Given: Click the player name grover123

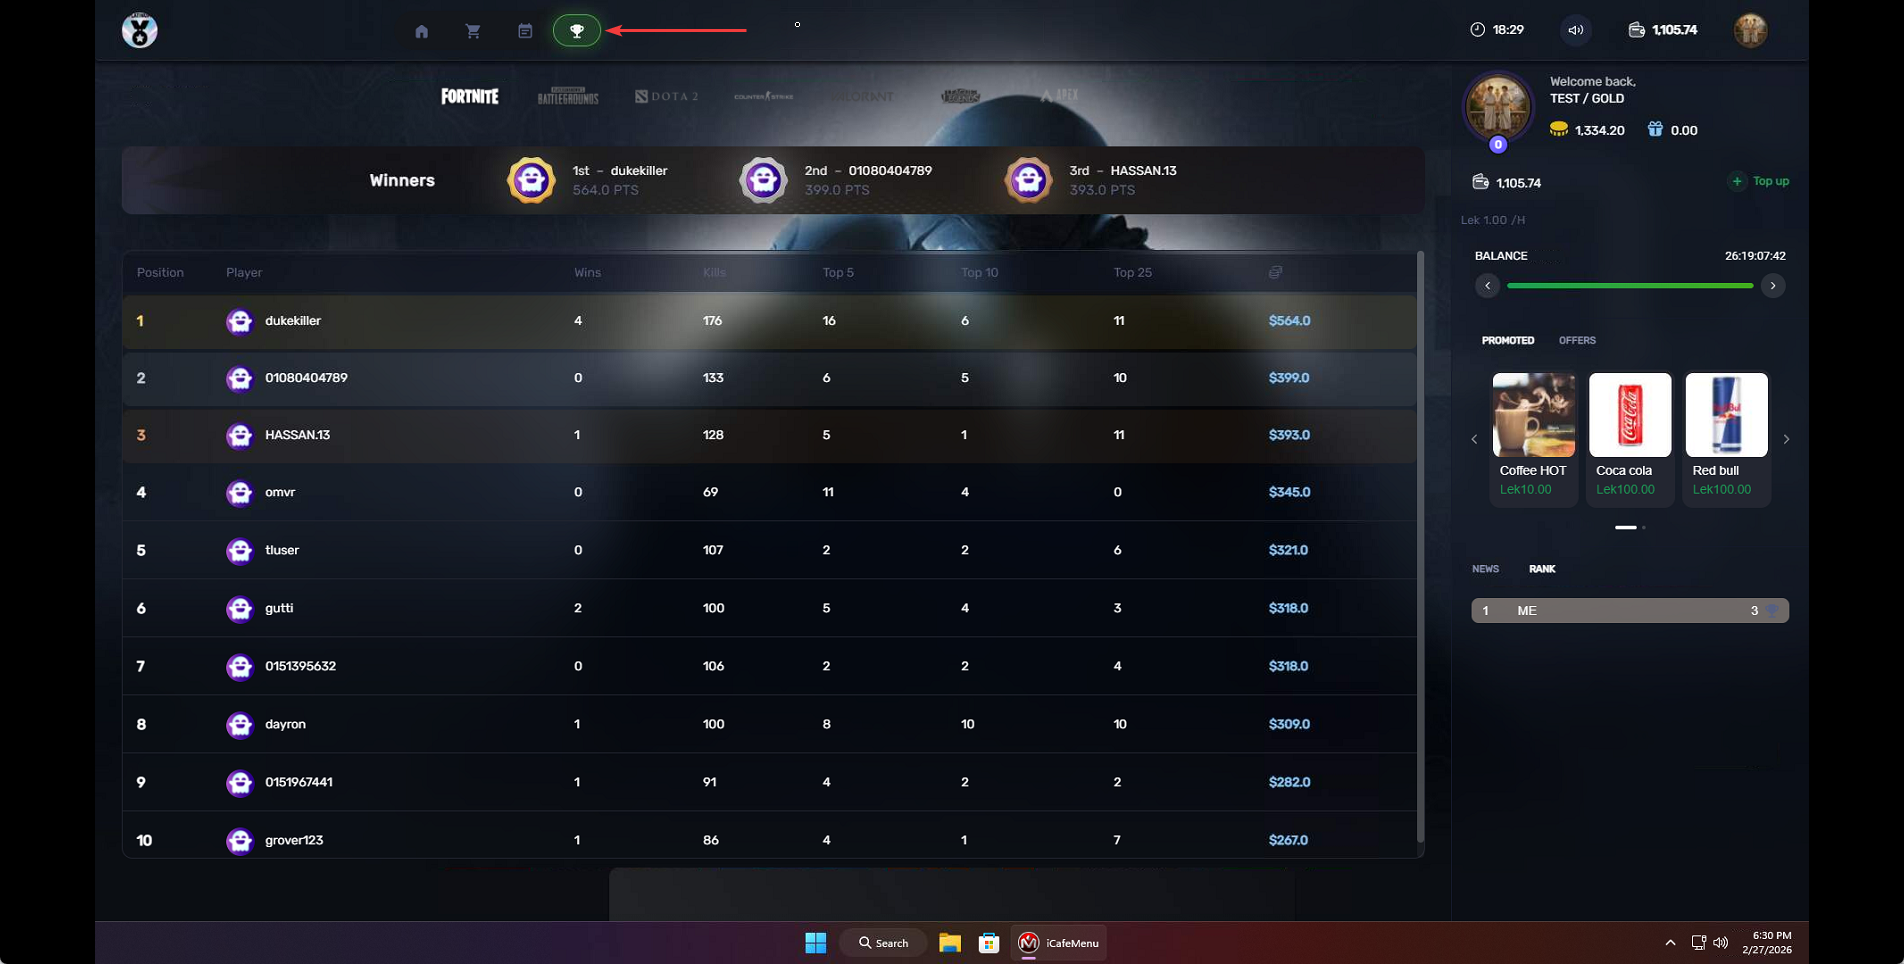Looking at the screenshot, I should click(294, 840).
